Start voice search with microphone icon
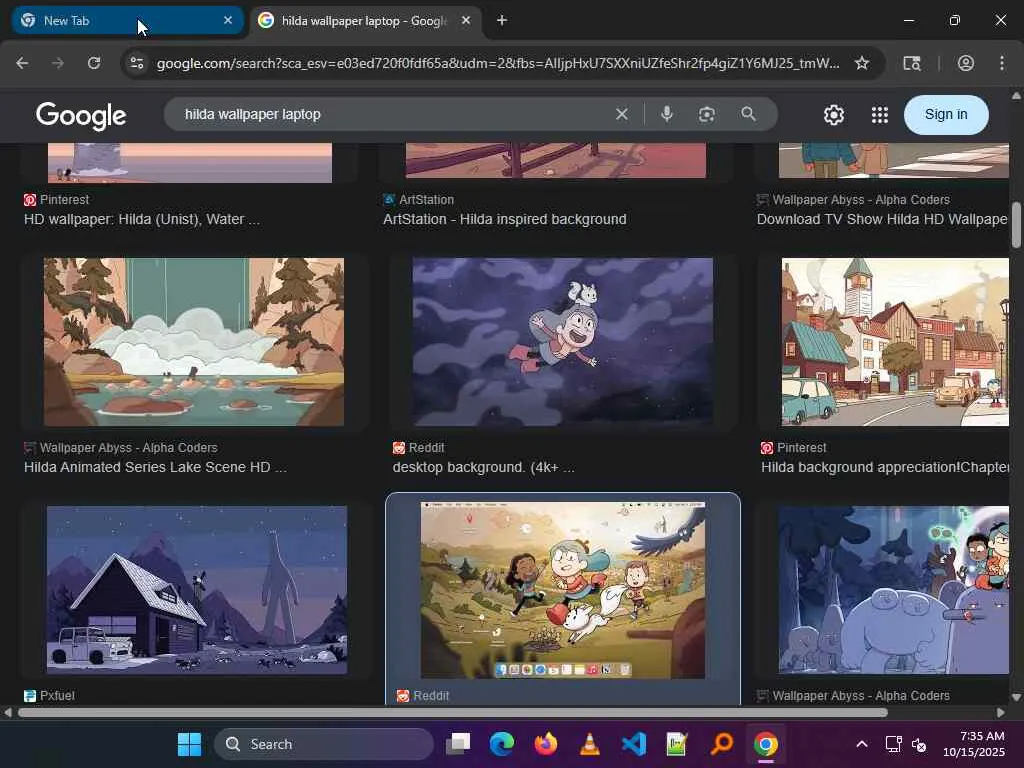This screenshot has height=768, width=1024. coord(667,114)
